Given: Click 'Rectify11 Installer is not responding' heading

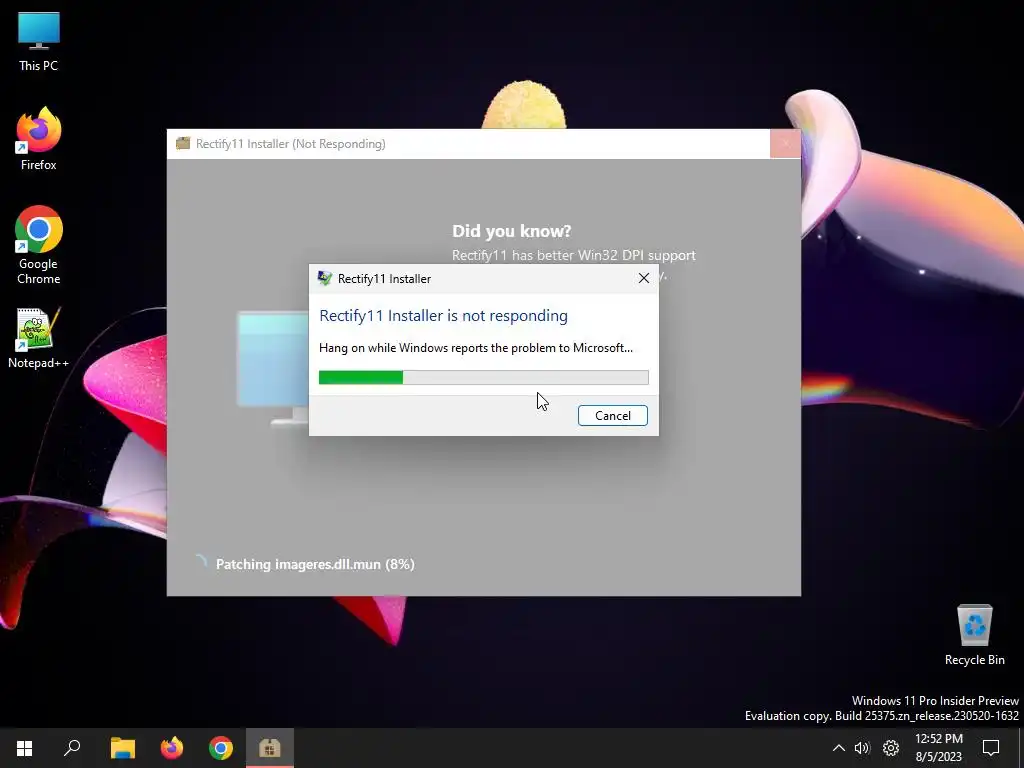Looking at the screenshot, I should (443, 315).
